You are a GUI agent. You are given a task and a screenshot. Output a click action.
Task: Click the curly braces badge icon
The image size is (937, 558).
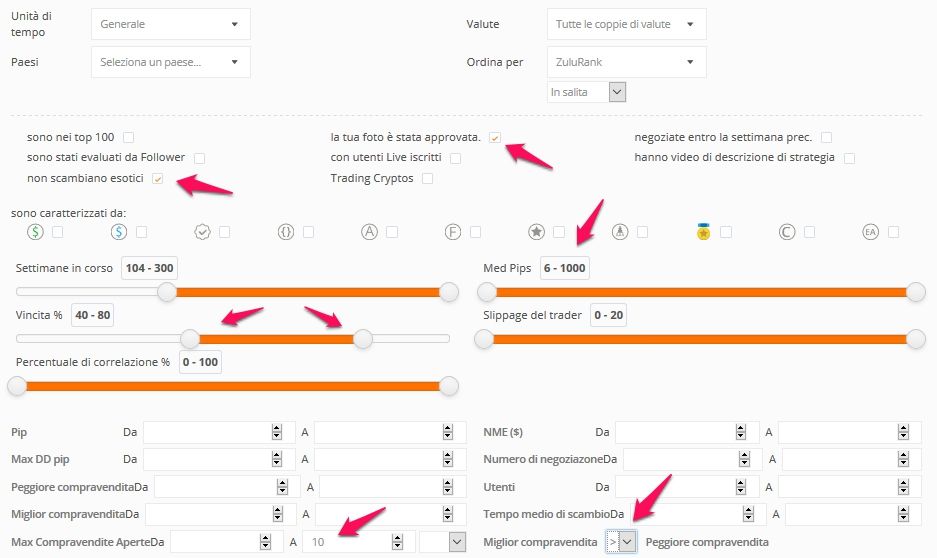[x=286, y=232]
